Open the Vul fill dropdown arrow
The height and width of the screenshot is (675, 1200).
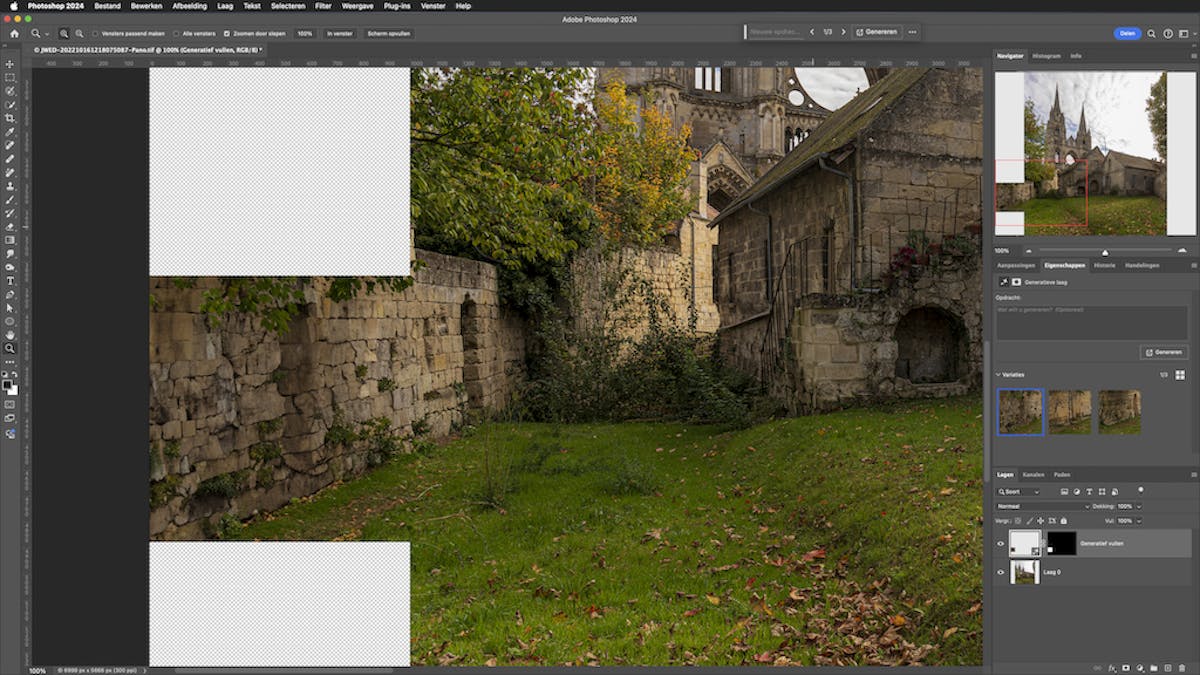click(1139, 521)
